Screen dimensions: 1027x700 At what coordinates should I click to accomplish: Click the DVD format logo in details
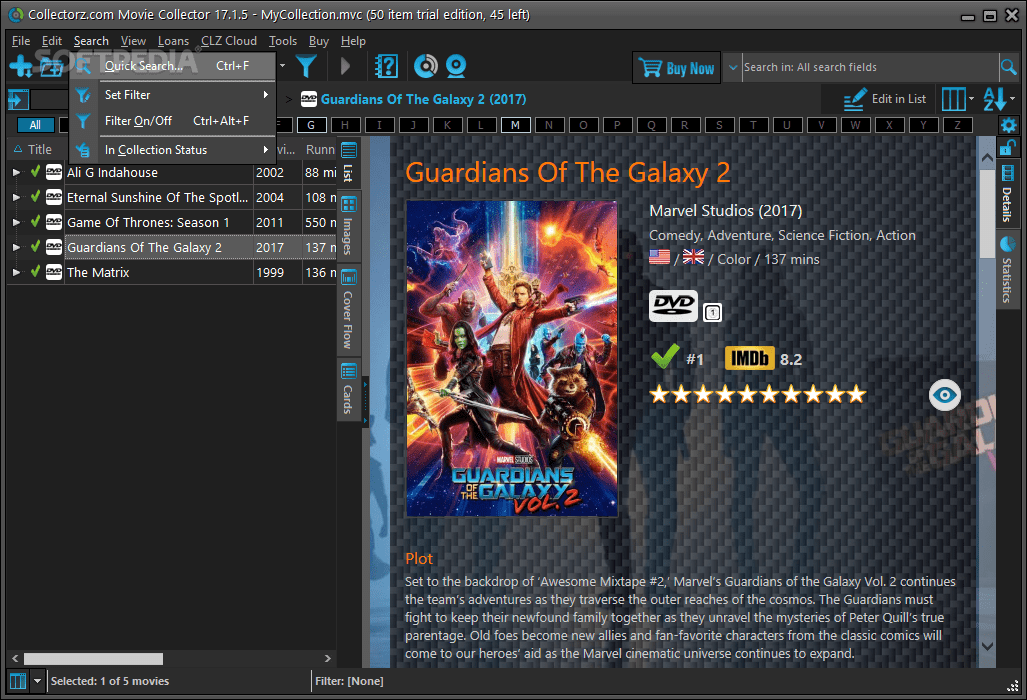pos(673,306)
